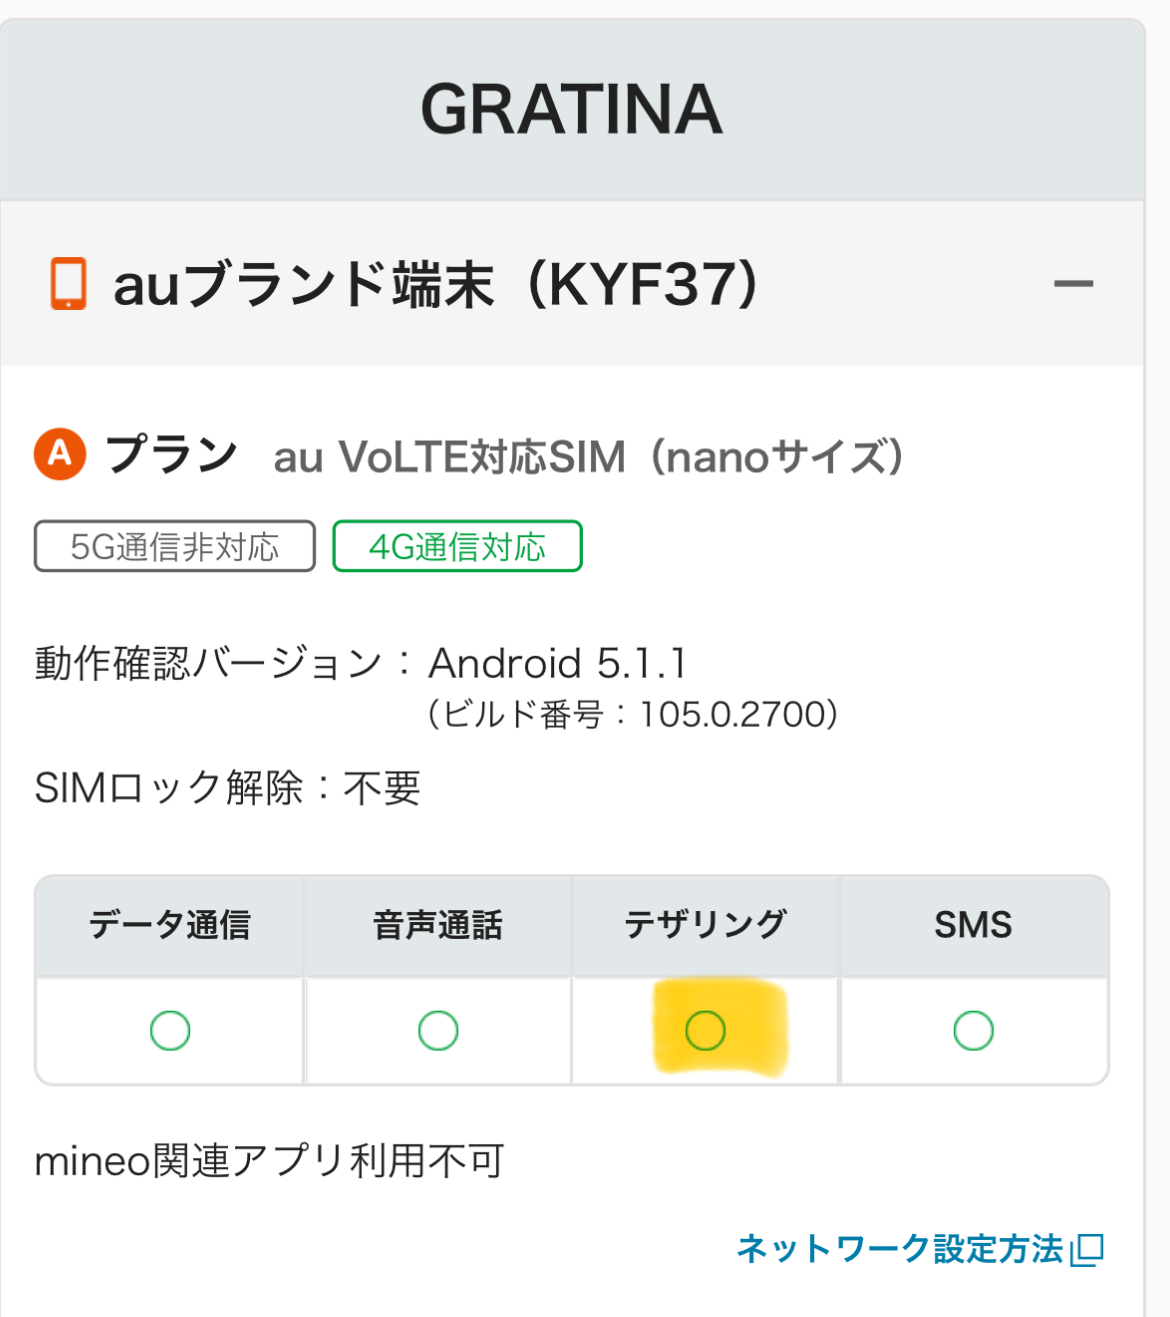The width and height of the screenshot is (1170, 1317).
Task: Click the GRATINA title heading
Action: click(x=571, y=109)
